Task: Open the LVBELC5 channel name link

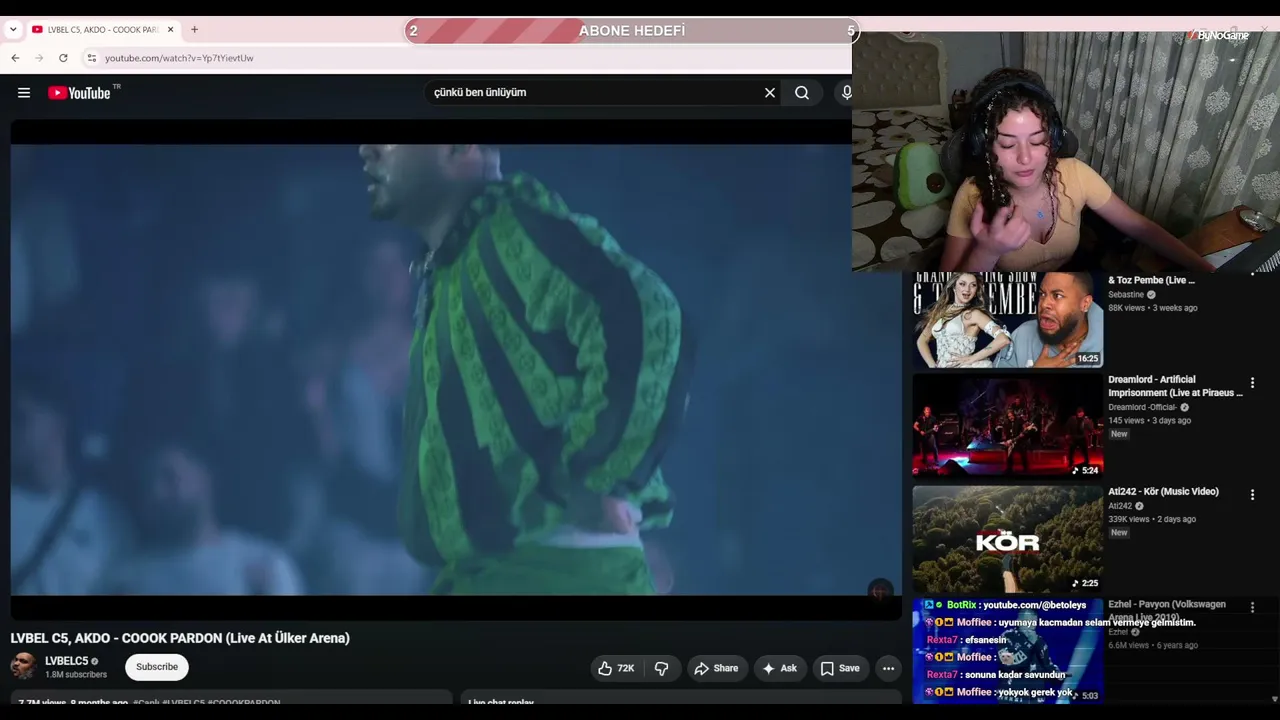Action: (66, 661)
